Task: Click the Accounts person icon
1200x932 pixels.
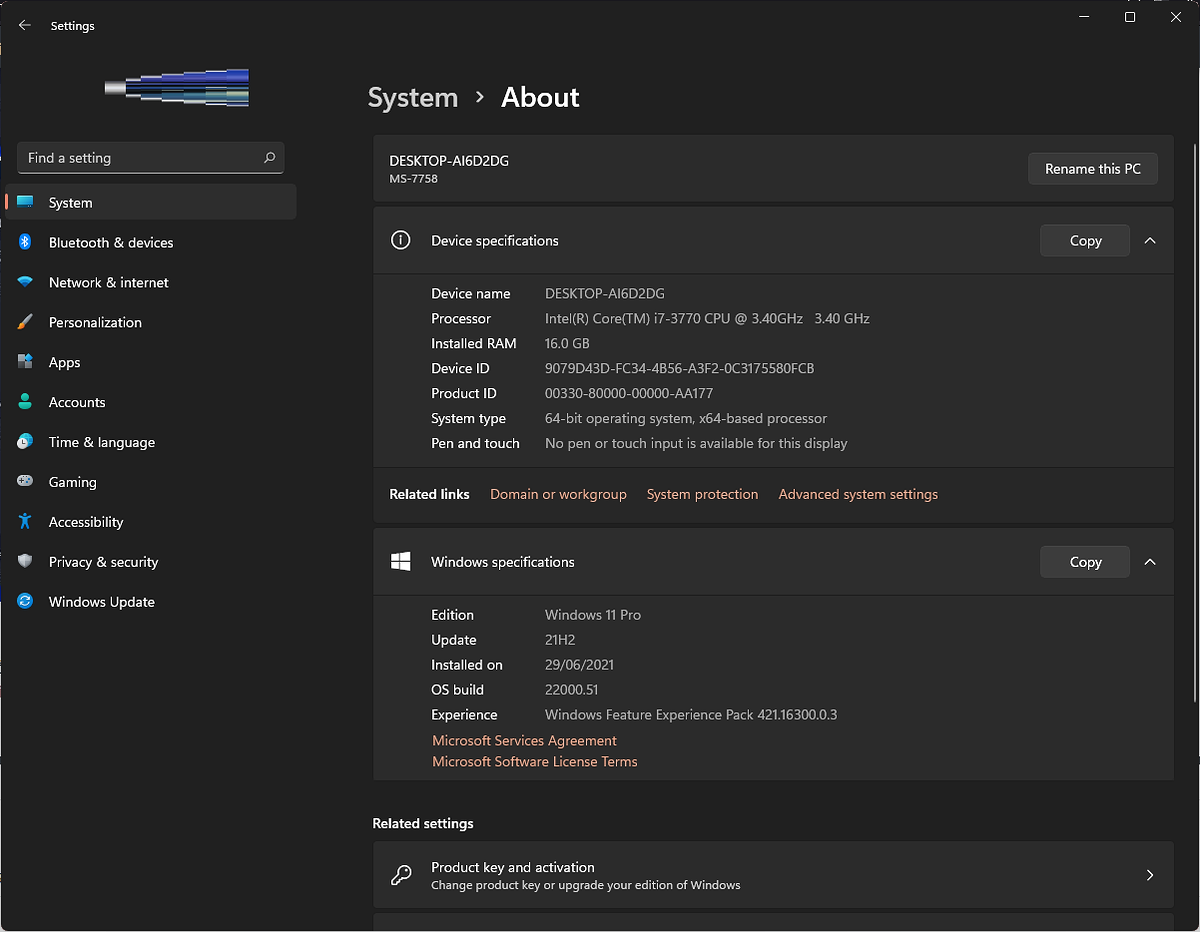Action: coord(25,403)
